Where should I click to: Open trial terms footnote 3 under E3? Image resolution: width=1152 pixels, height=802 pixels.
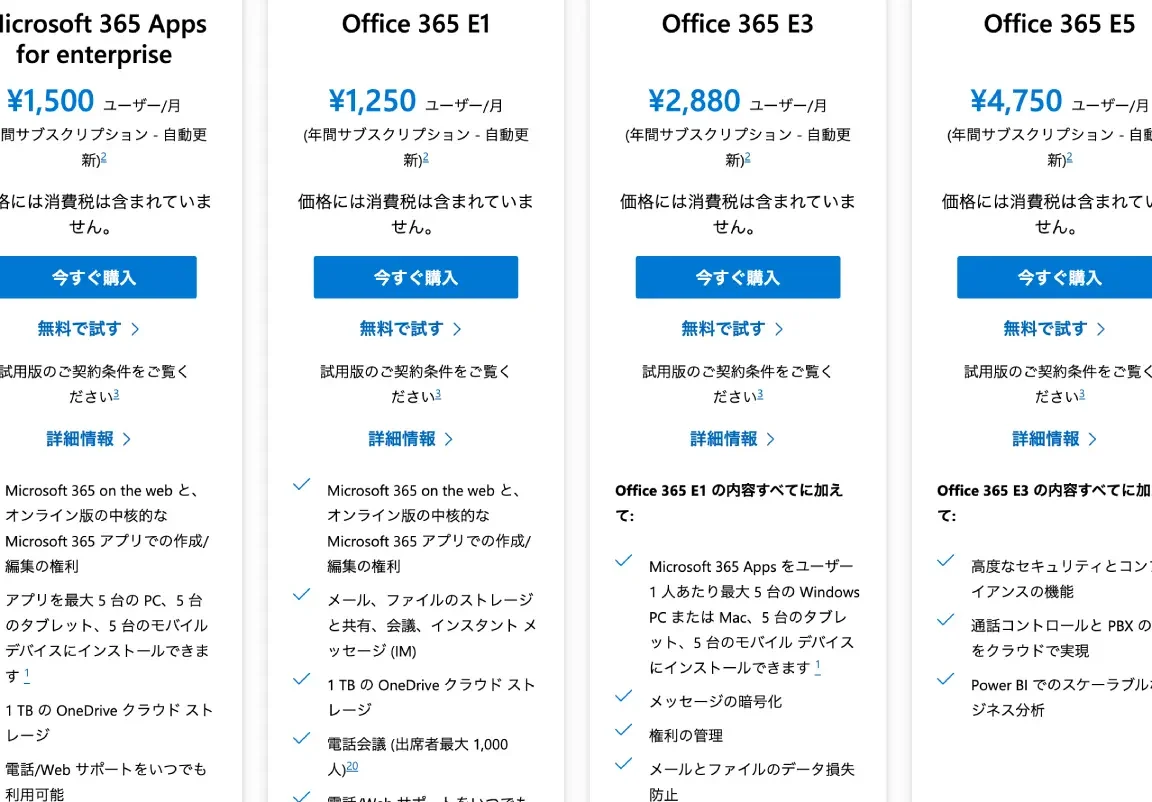click(760, 394)
